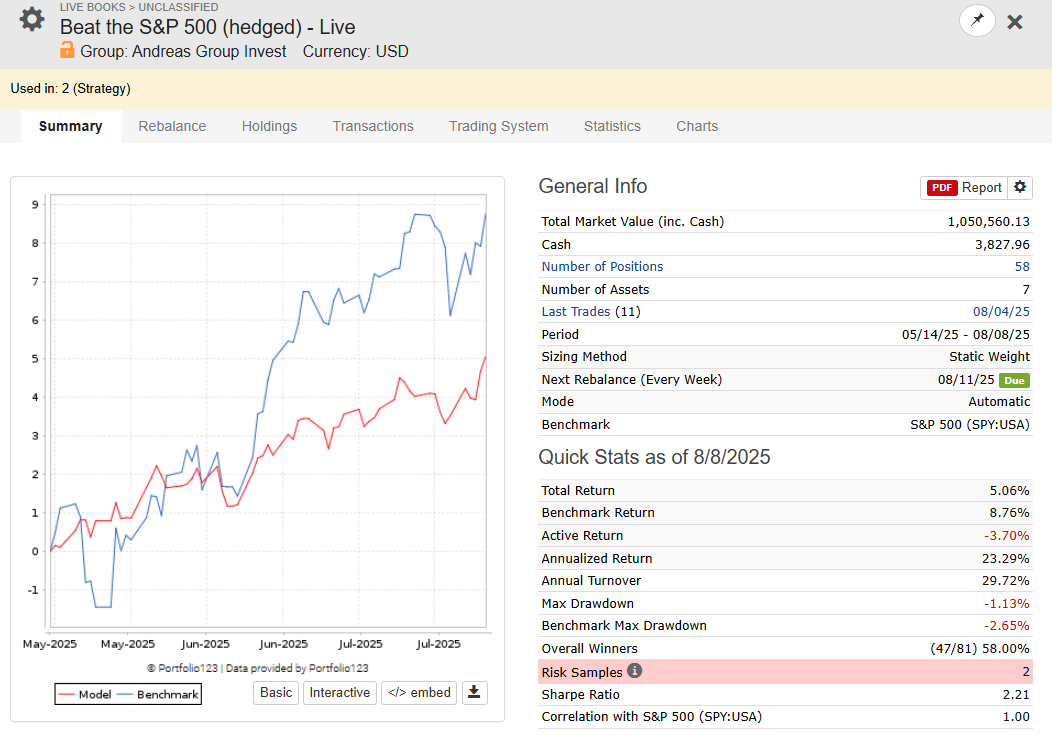Click the 'Used in: 2 (Strategy)' text

coord(70,89)
